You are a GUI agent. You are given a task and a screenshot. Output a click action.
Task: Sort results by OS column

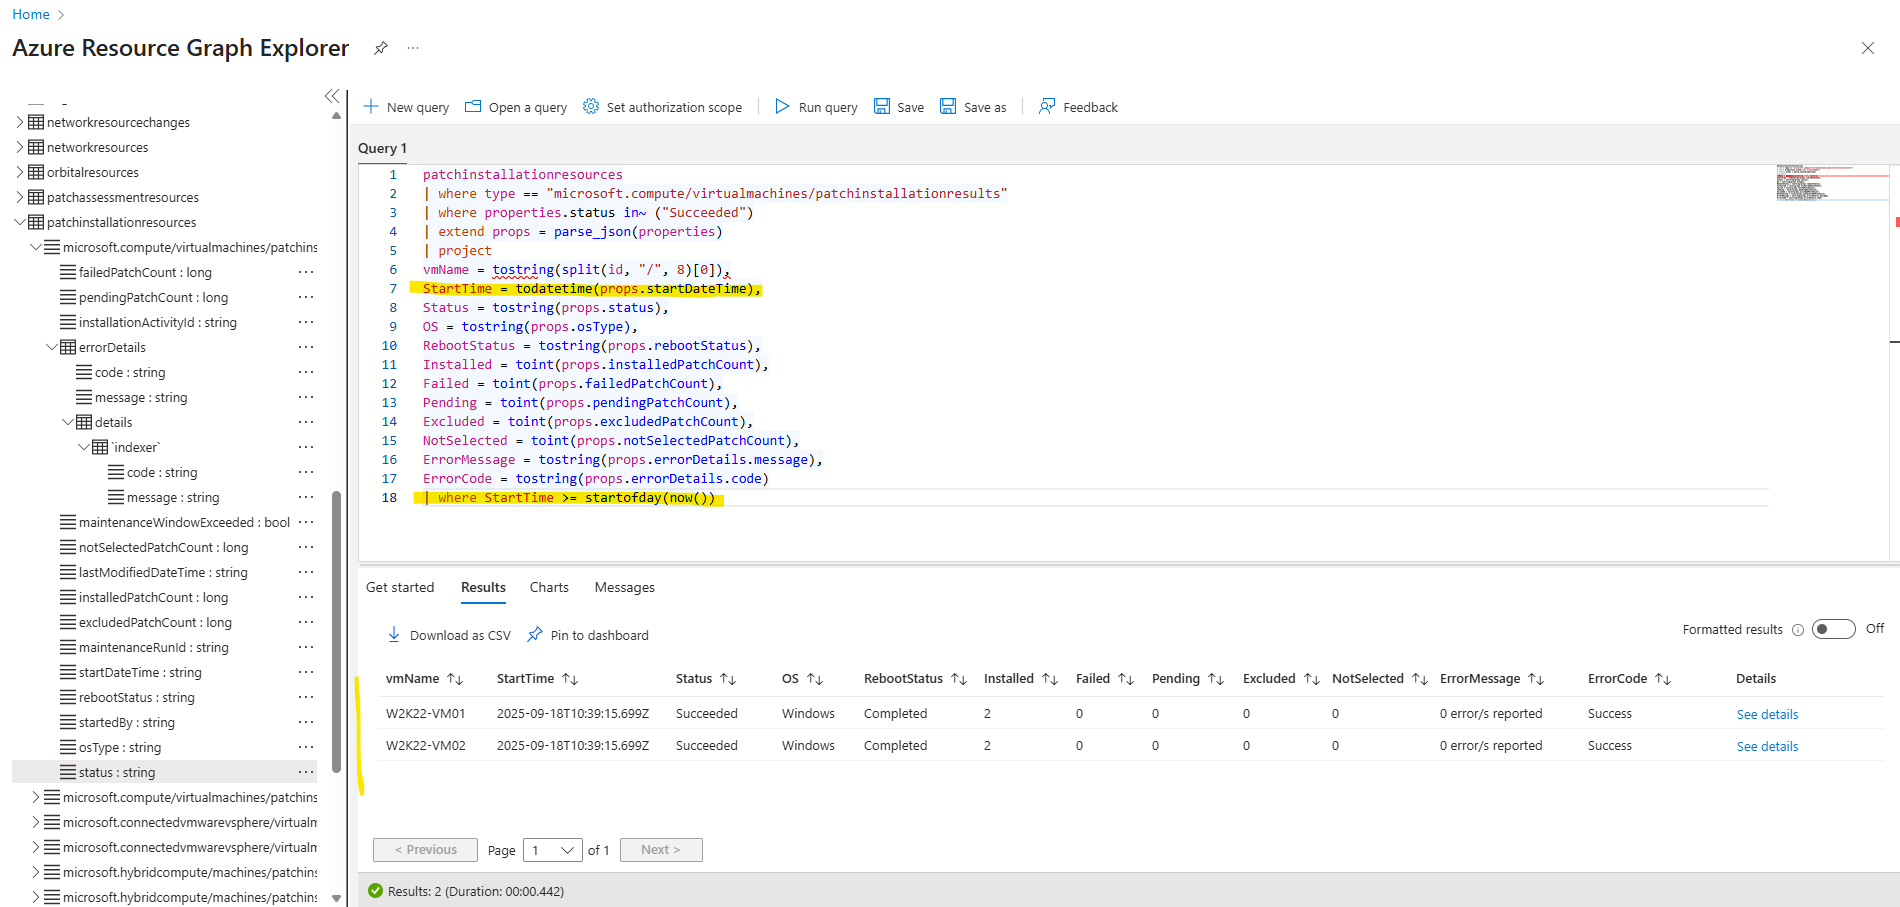(815, 679)
